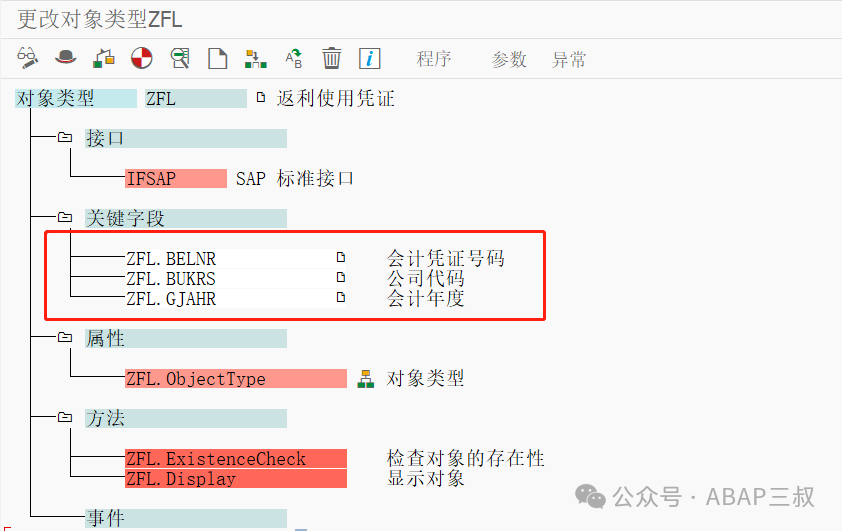This screenshot has width=842, height=531.
Task: Click 对象类型 text beside ZFL.ObjectType
Action: 426,379
